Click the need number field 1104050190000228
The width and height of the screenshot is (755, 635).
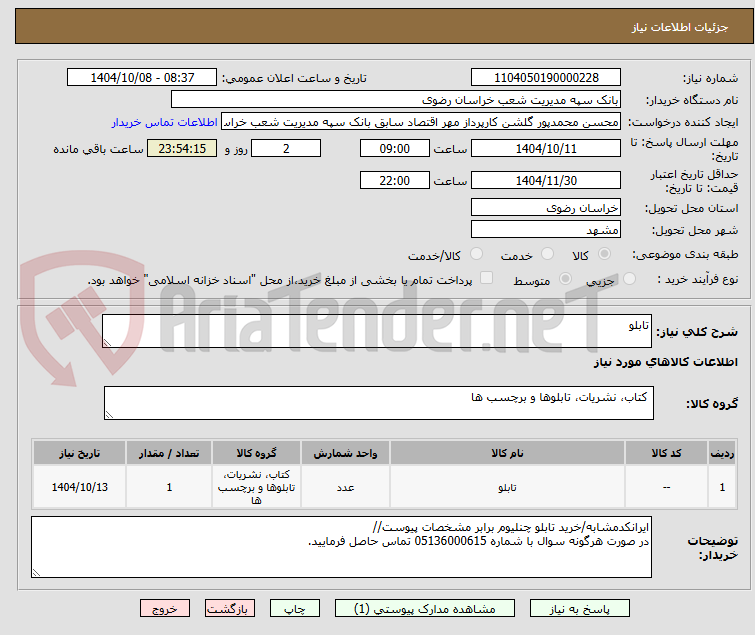tap(546, 78)
